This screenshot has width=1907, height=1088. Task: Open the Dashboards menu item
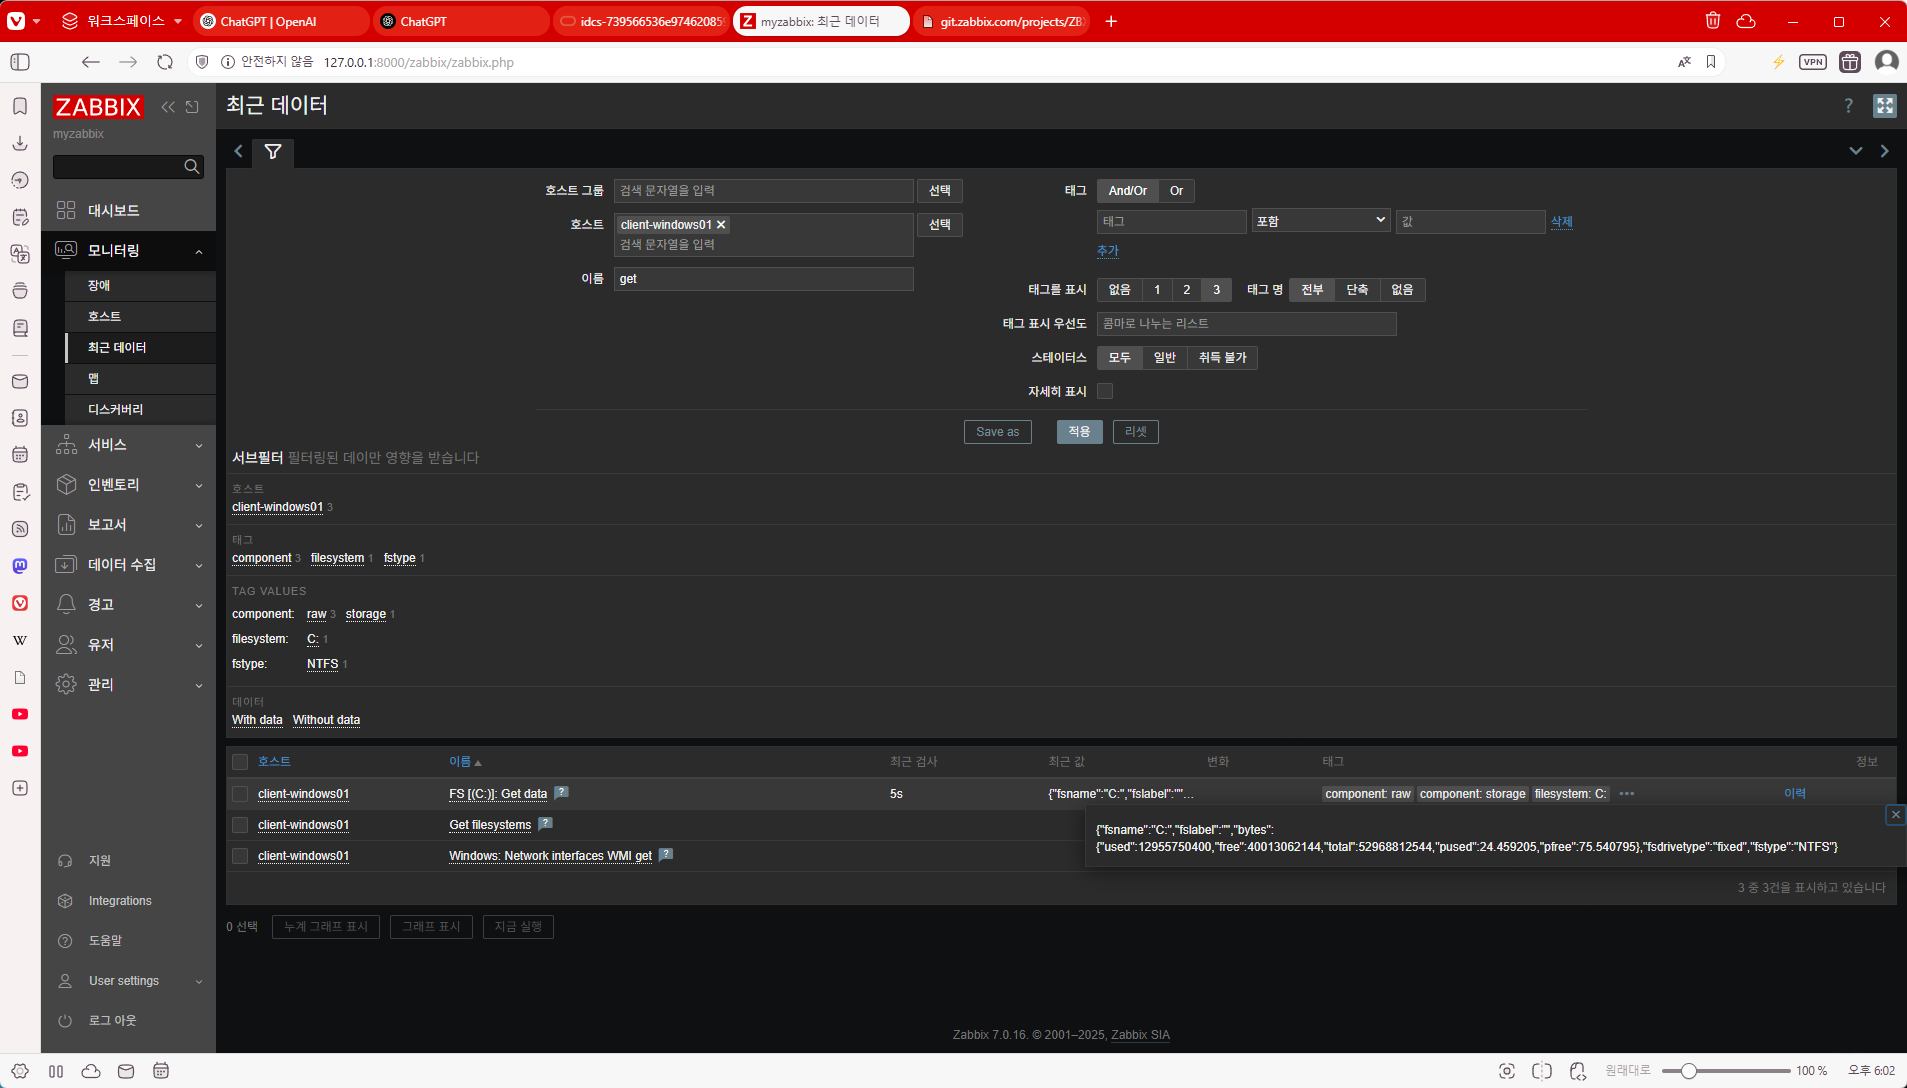128,211
